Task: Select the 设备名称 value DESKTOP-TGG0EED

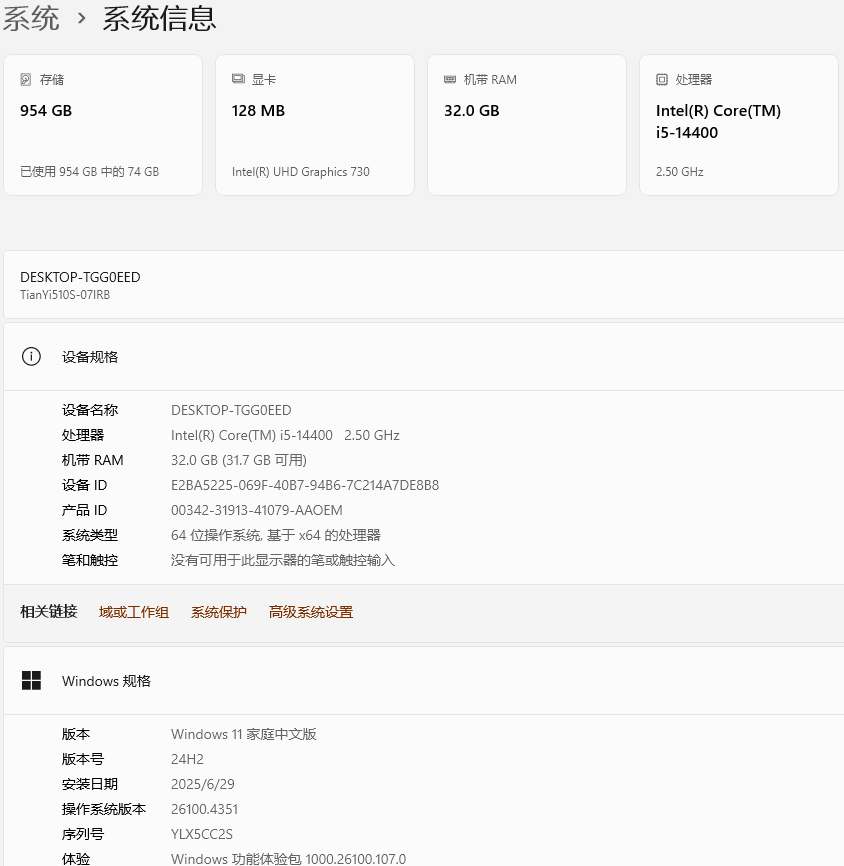Action: click(231, 410)
